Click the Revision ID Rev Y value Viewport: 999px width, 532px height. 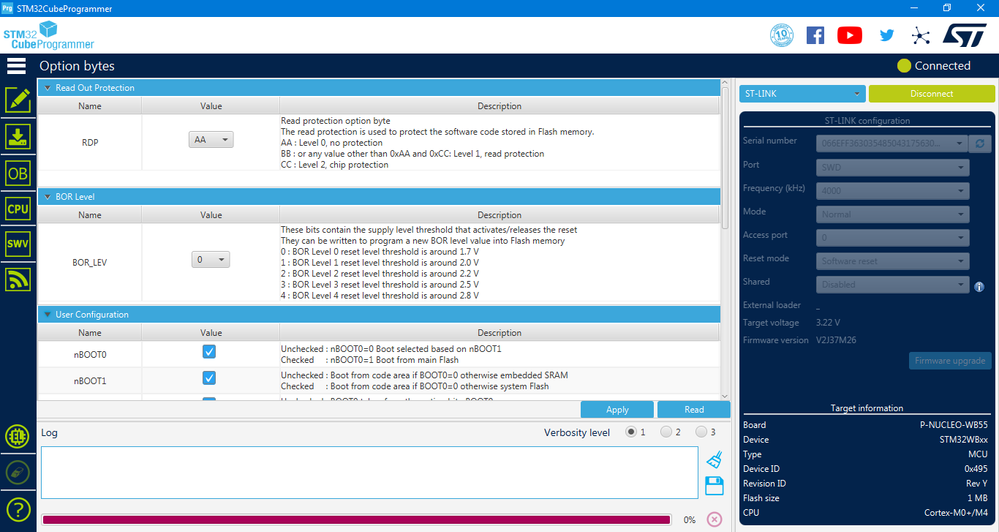click(x=977, y=484)
